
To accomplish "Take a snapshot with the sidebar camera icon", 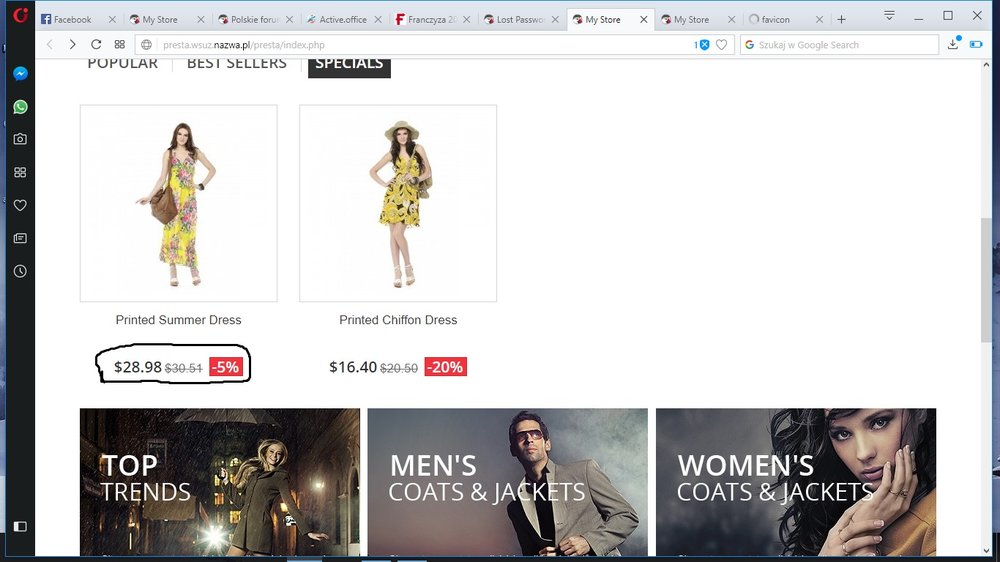I will [20, 139].
